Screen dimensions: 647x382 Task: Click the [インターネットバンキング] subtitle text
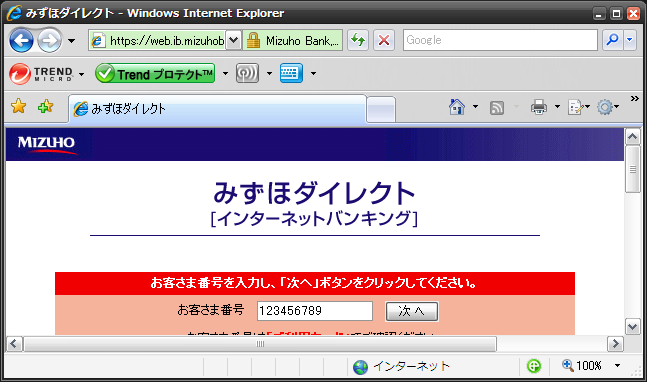pyautogui.click(x=314, y=219)
